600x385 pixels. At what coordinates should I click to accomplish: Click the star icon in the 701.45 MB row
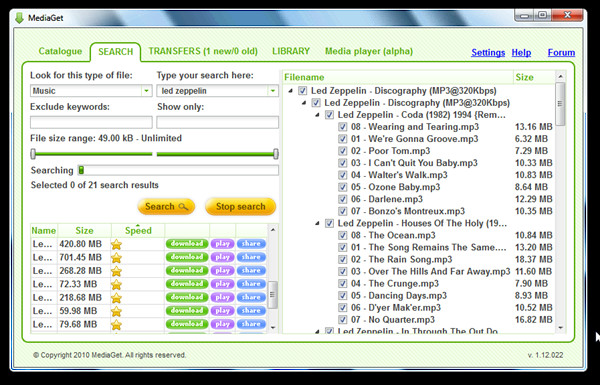(116, 258)
